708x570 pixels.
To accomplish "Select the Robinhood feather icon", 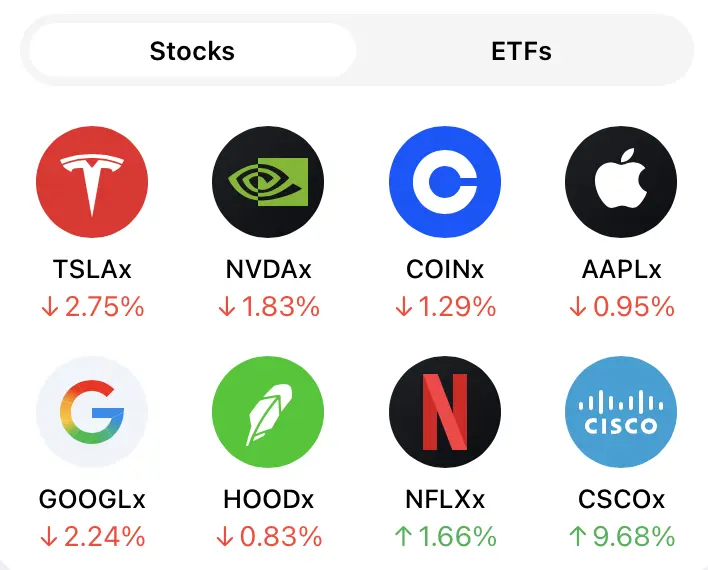I will [268, 411].
